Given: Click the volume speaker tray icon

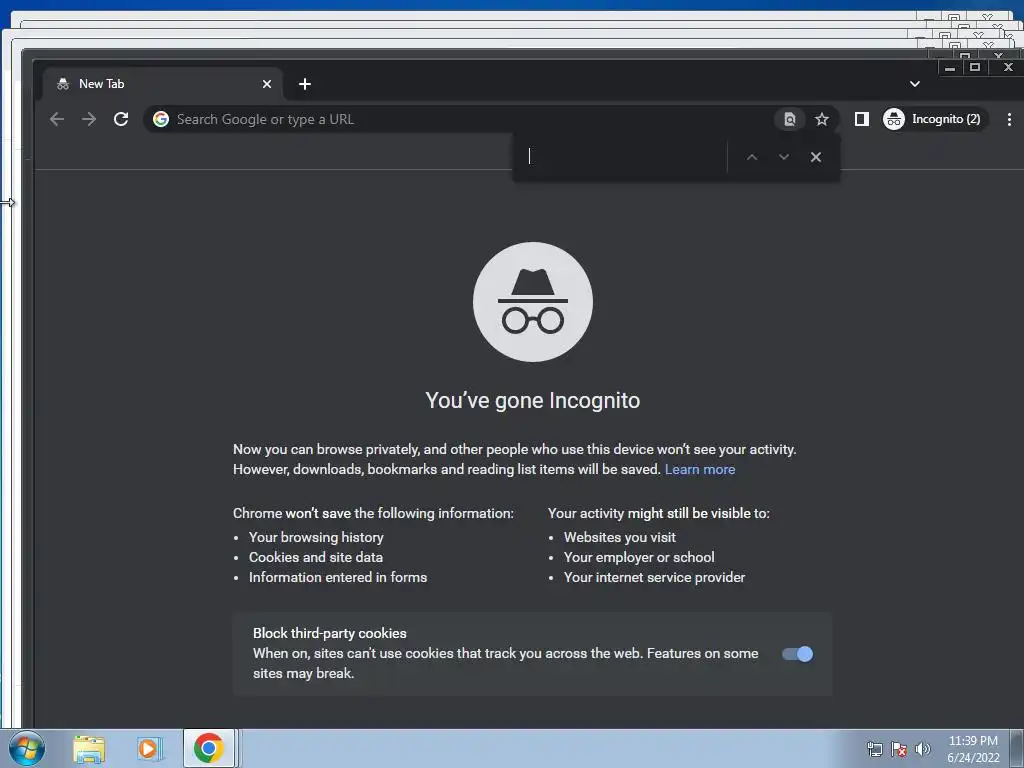Looking at the screenshot, I should coord(922,749).
